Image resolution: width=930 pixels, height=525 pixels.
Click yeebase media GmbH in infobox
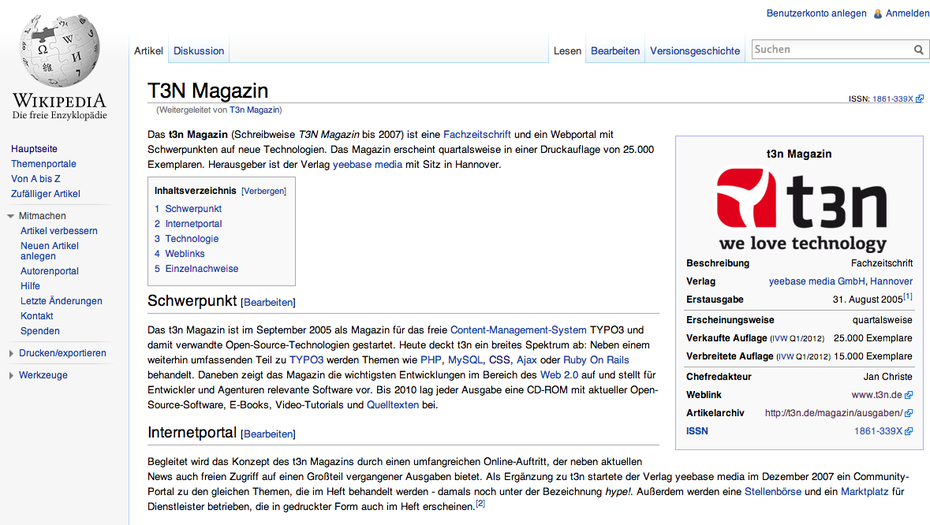coord(817,282)
